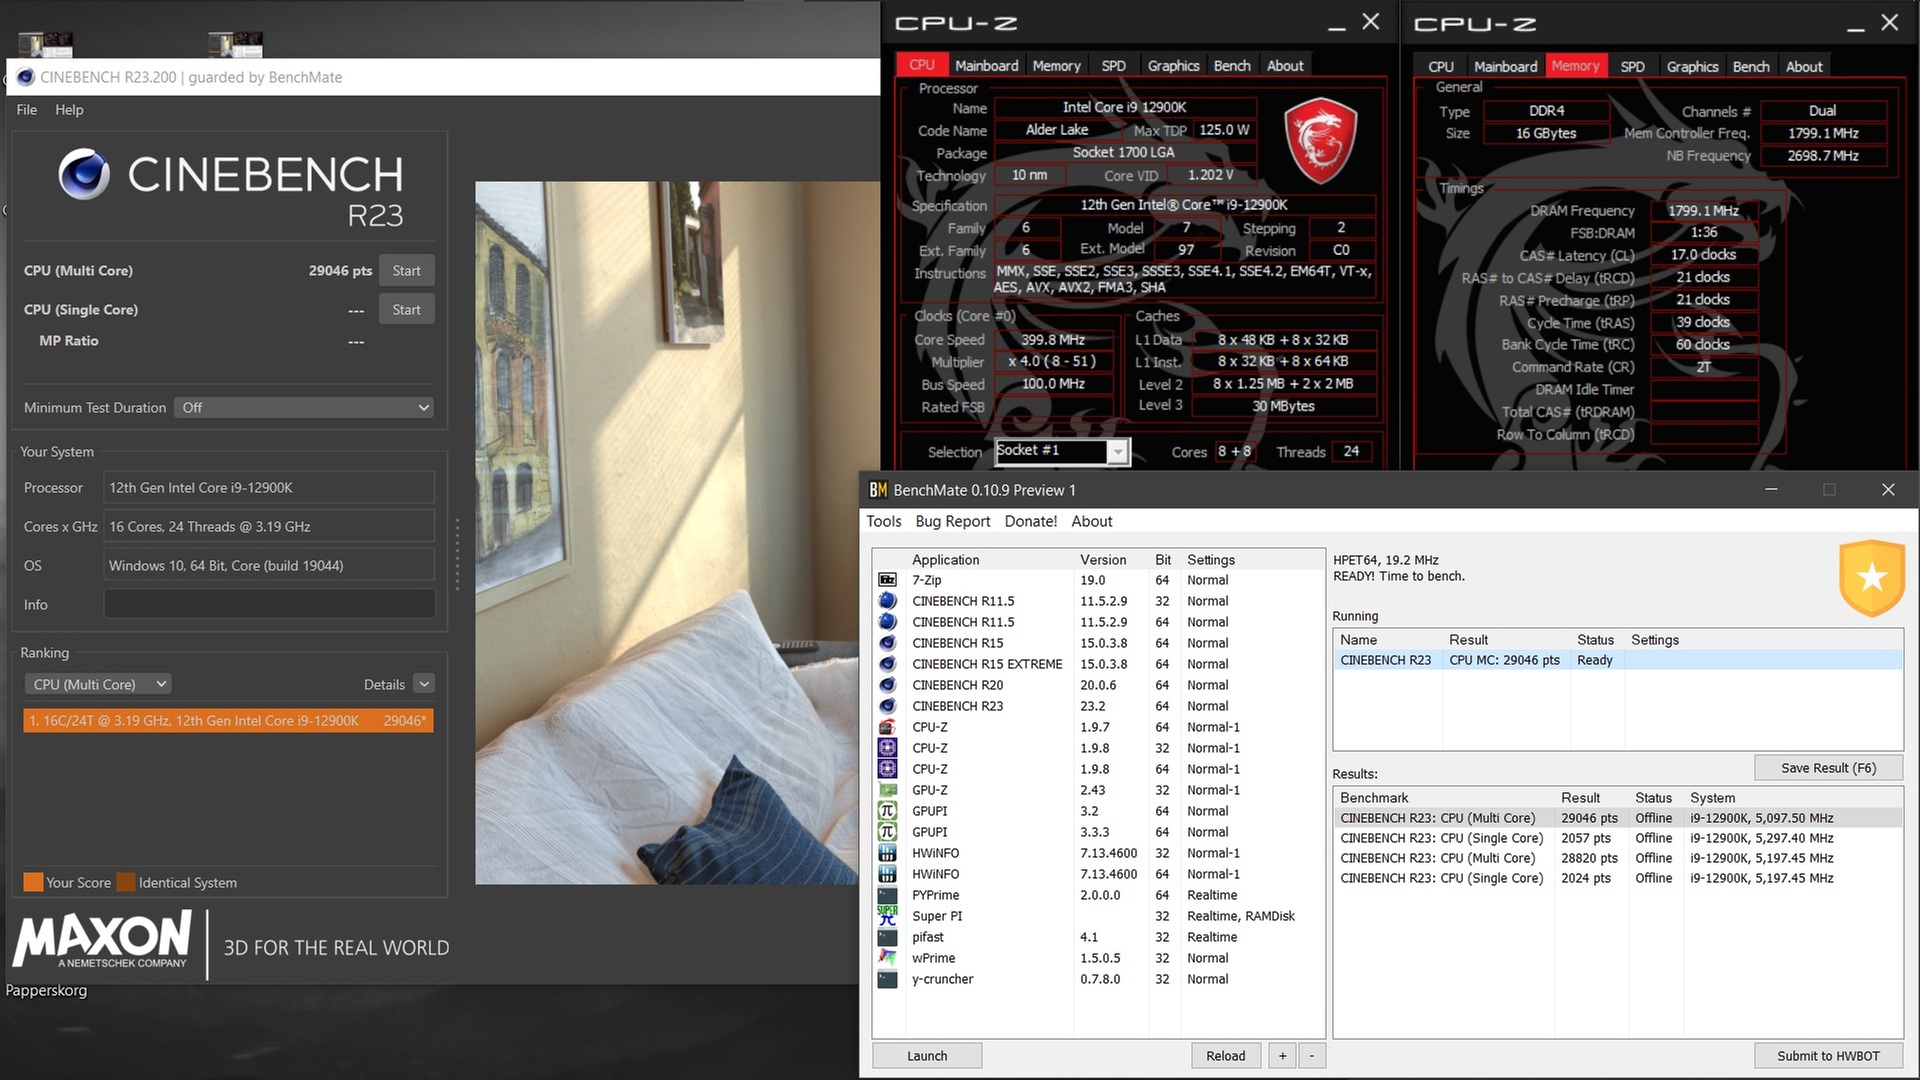Viewport: 1920px width, 1080px height.
Task: Select the running CINEBENCH R23 29046 pts row
Action: [1617, 660]
